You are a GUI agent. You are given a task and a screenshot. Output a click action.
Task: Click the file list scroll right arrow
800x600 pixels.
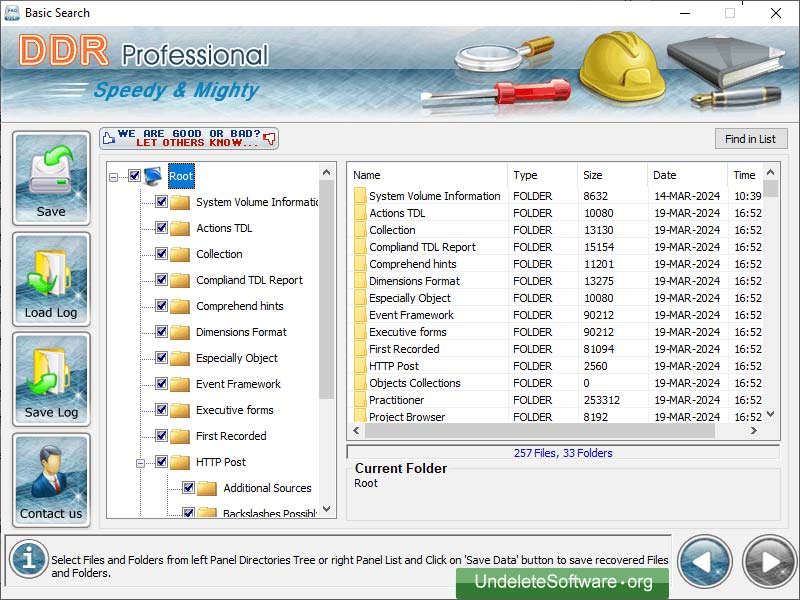pyautogui.click(x=753, y=431)
